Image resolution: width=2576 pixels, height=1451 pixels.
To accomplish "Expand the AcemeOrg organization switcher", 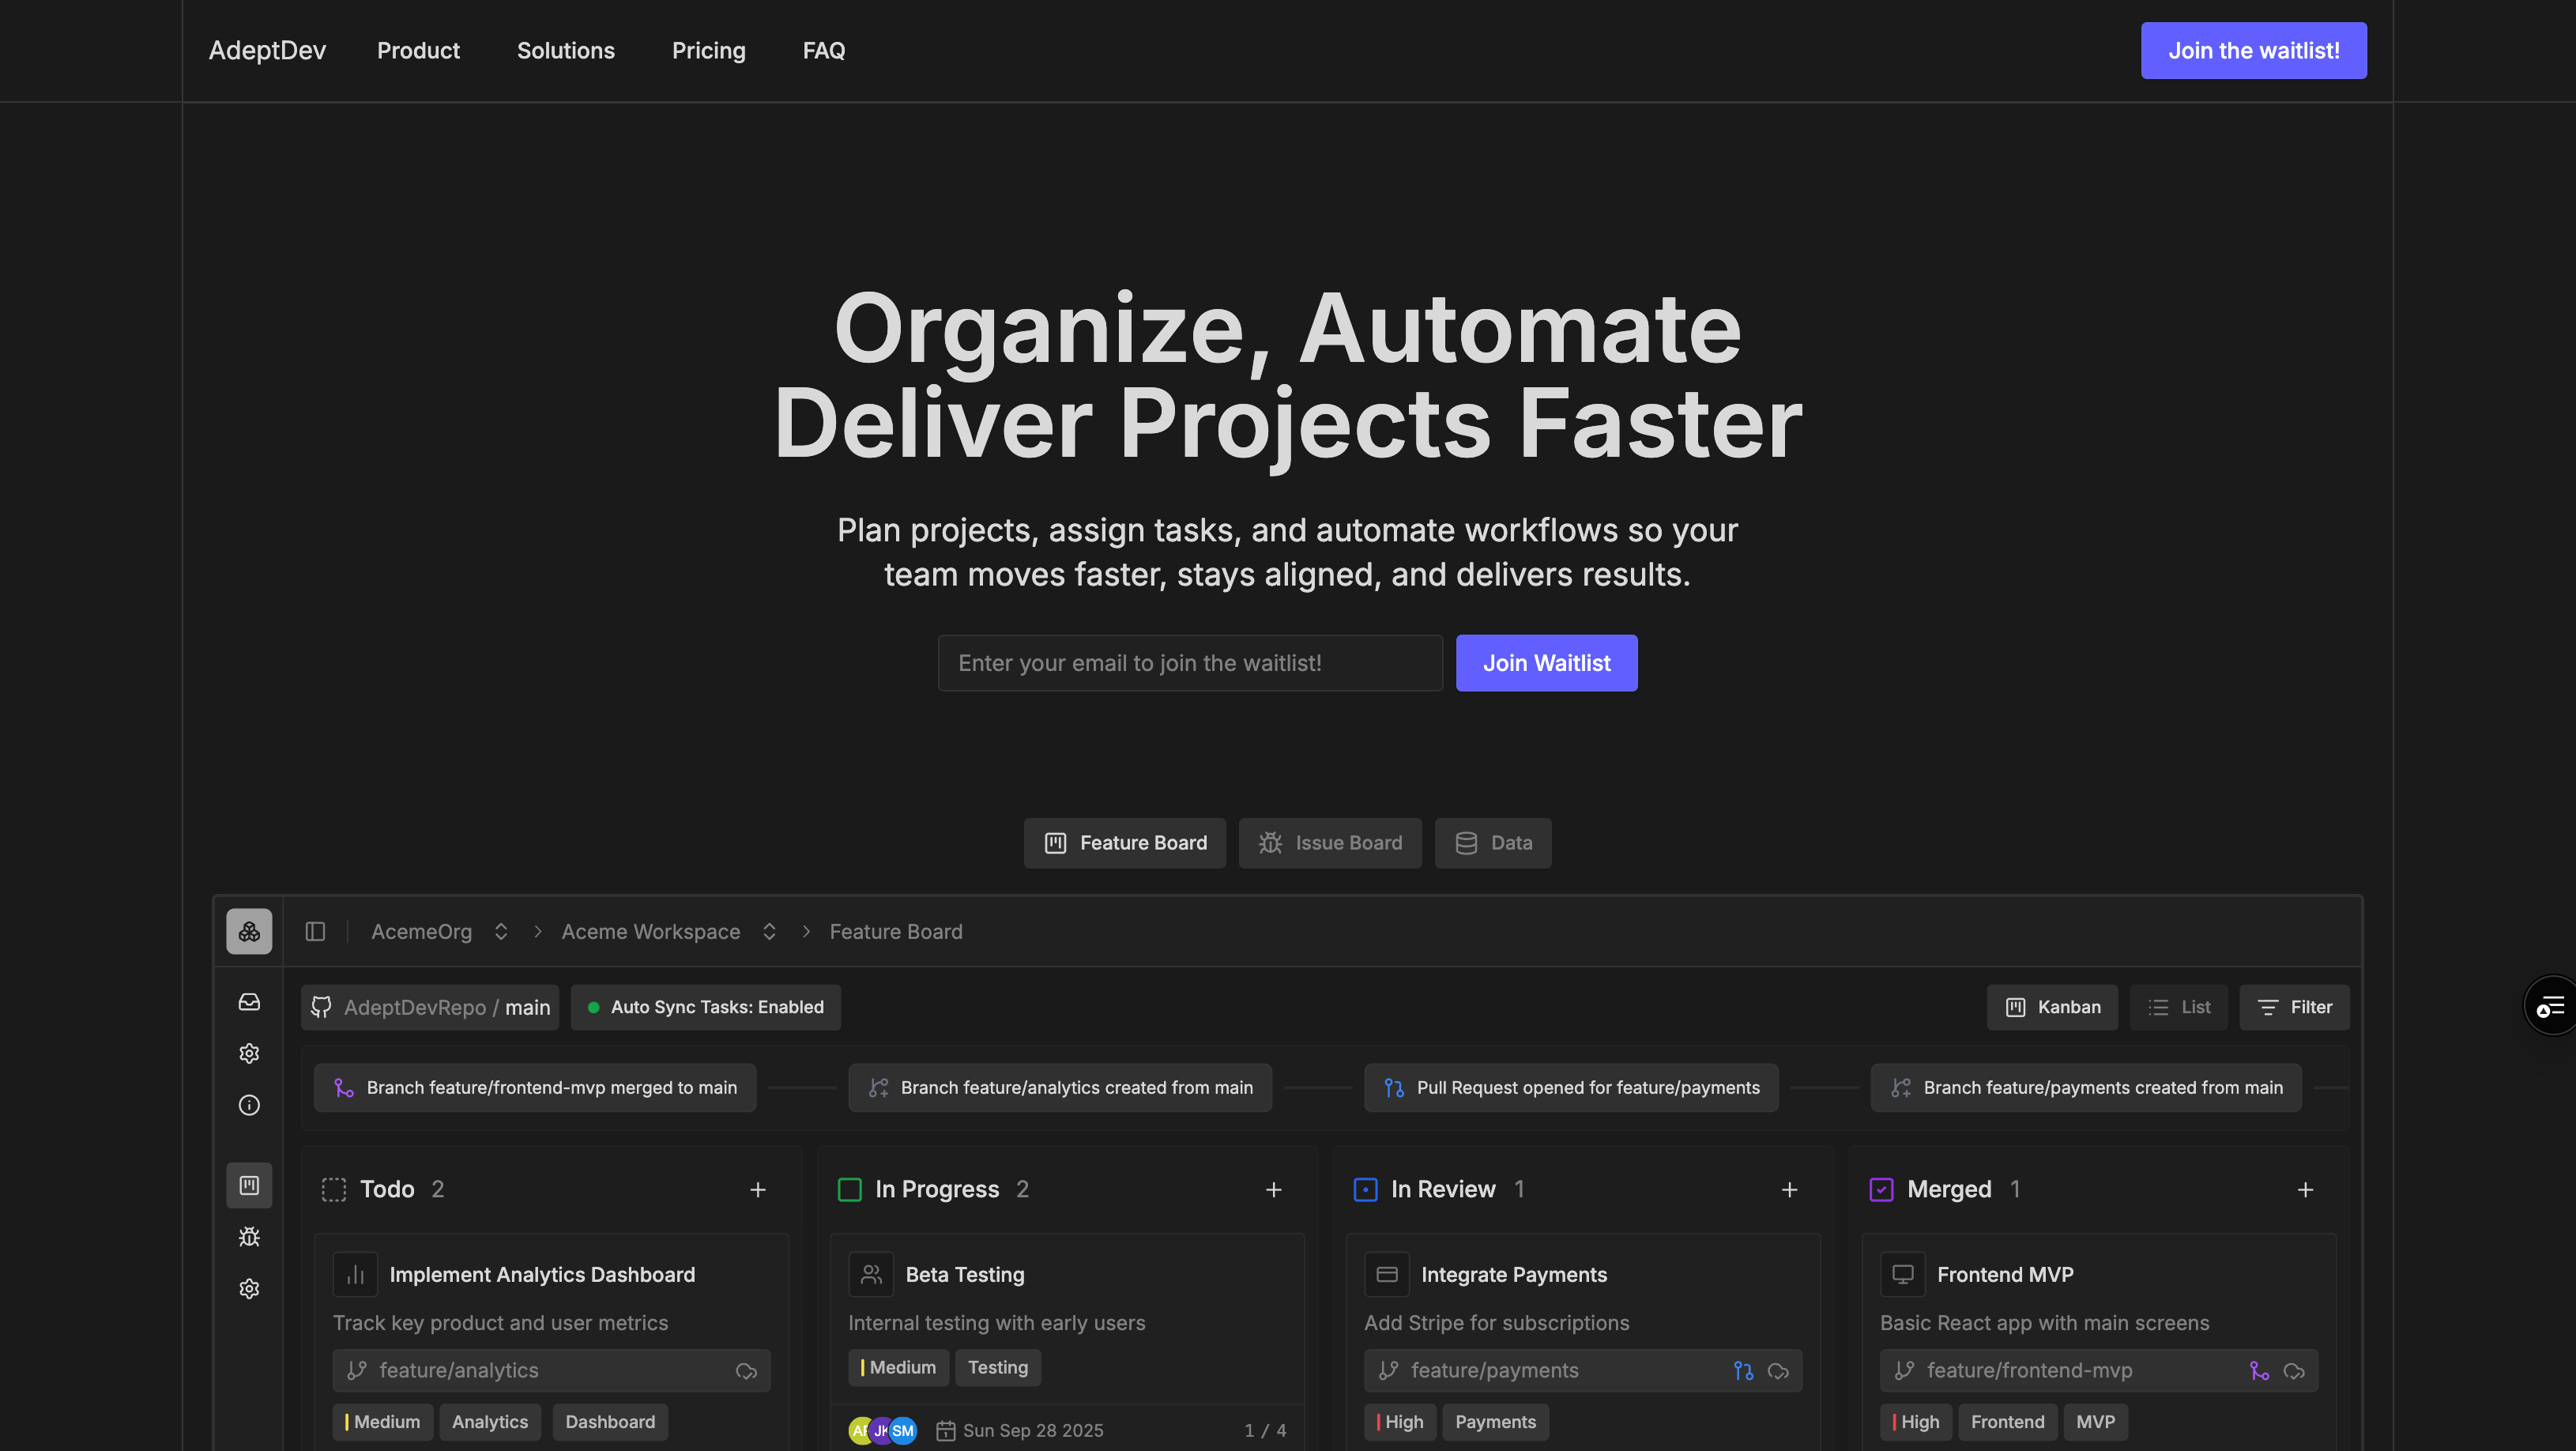I will (x=501, y=931).
